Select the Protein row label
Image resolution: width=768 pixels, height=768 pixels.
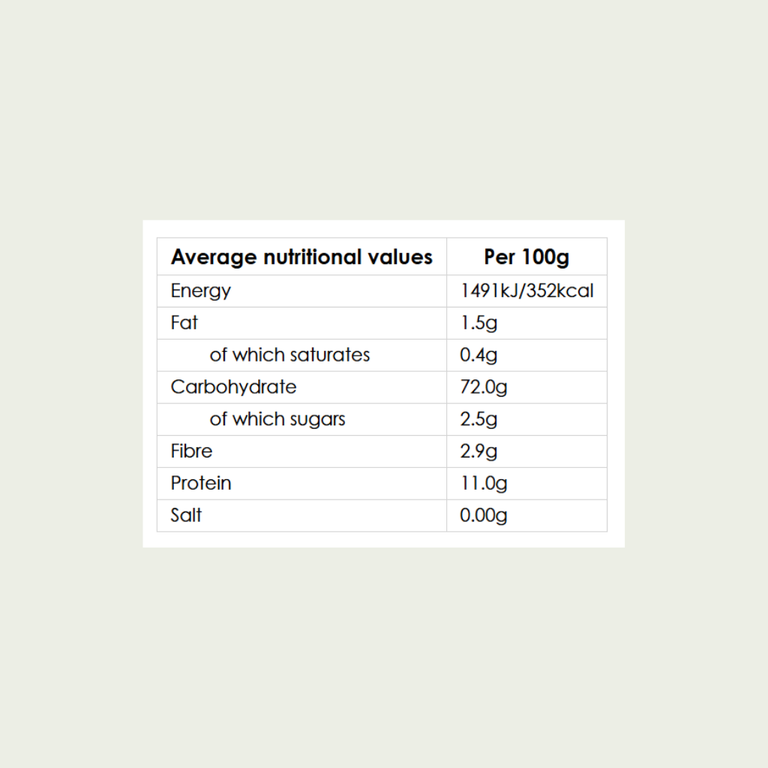click(x=200, y=483)
